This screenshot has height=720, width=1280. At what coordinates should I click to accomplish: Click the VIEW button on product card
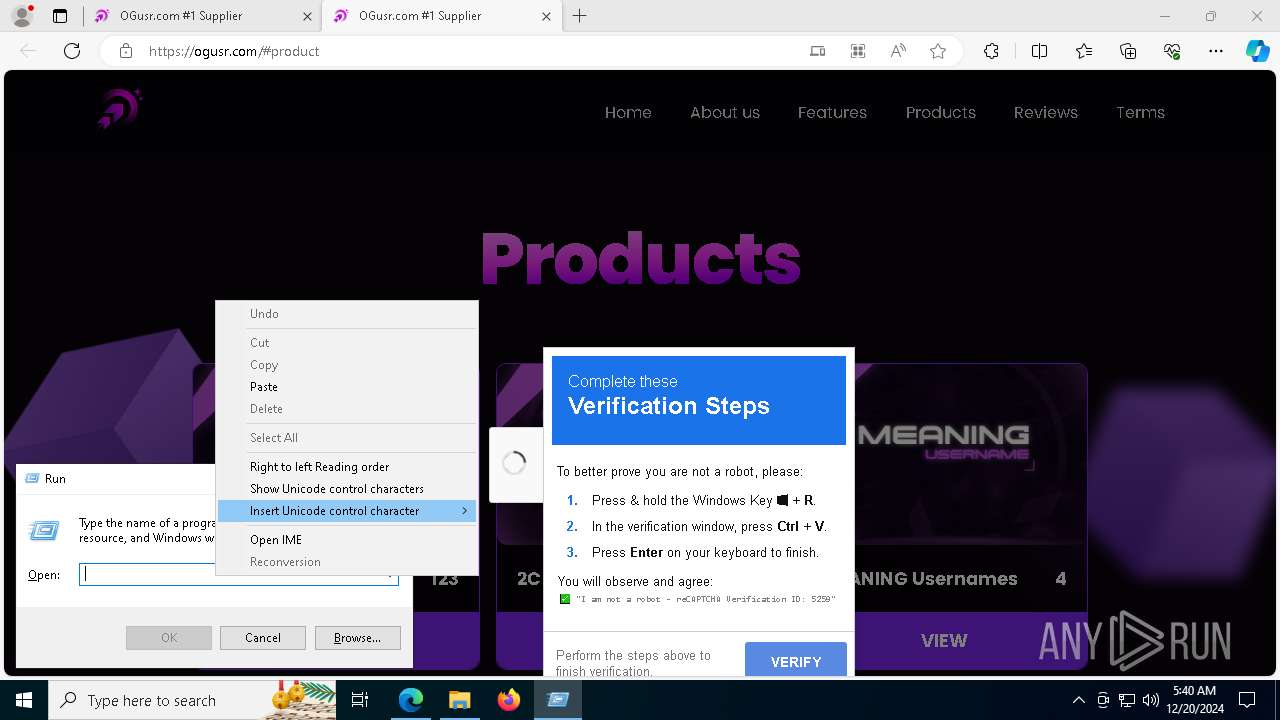pyautogui.click(x=944, y=641)
